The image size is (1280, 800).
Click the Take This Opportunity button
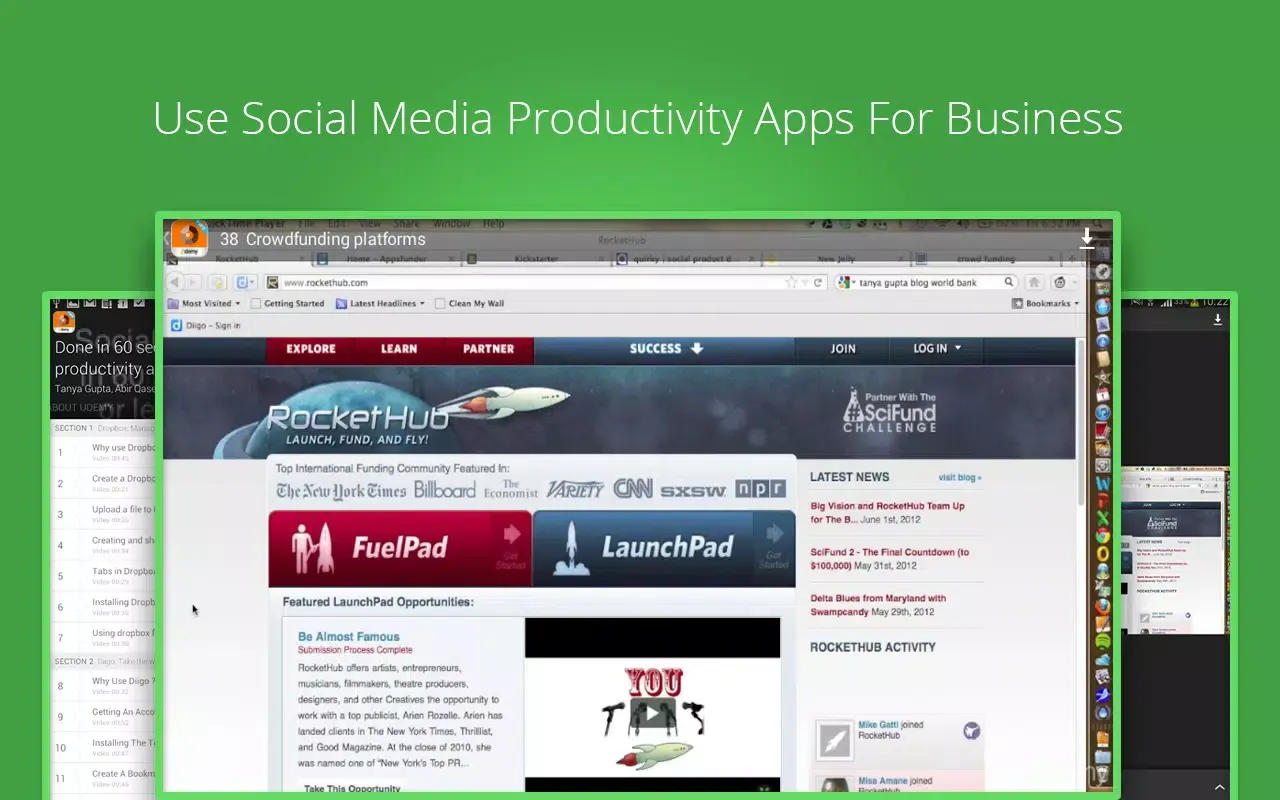coord(352,788)
